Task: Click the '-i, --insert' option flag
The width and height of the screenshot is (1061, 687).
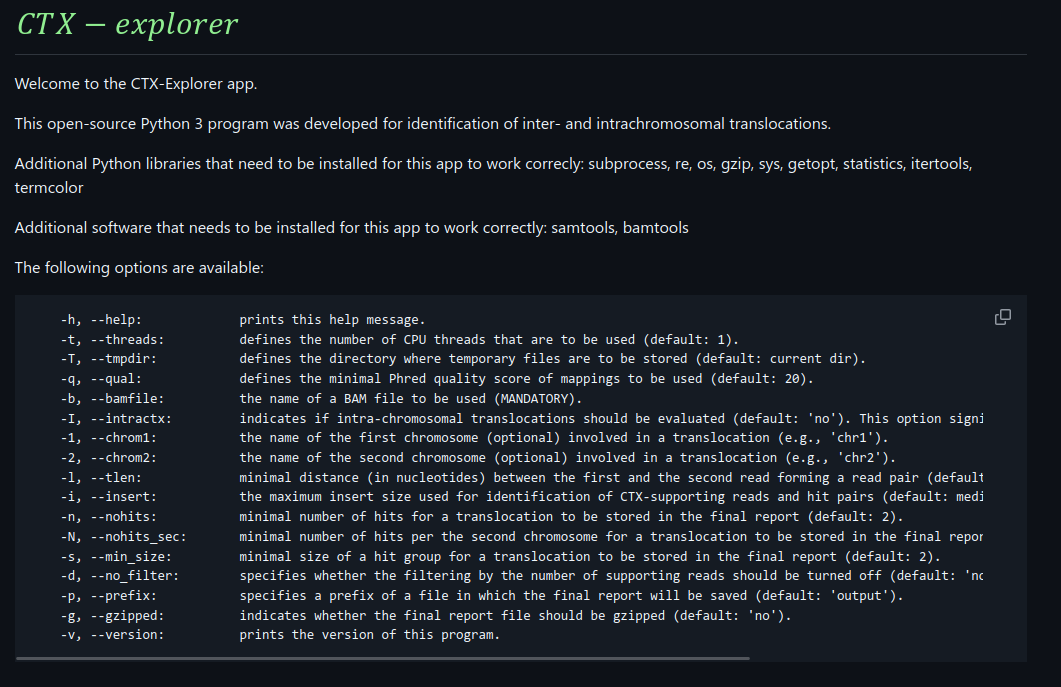Action: (108, 497)
